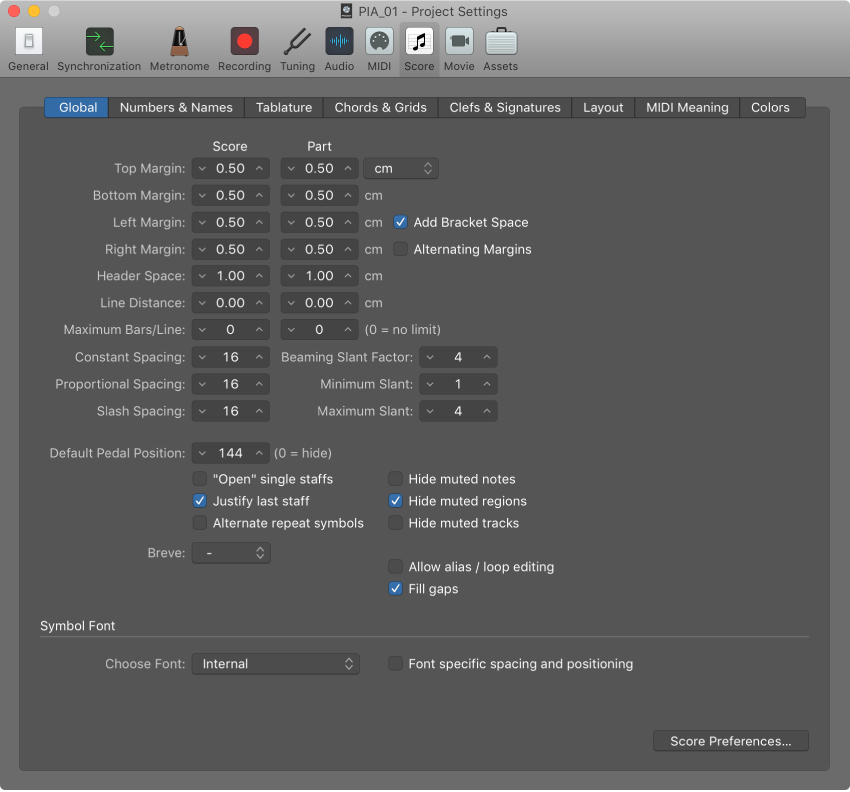Uncheck Justify last staff
850x792 pixels.
pyautogui.click(x=200, y=501)
